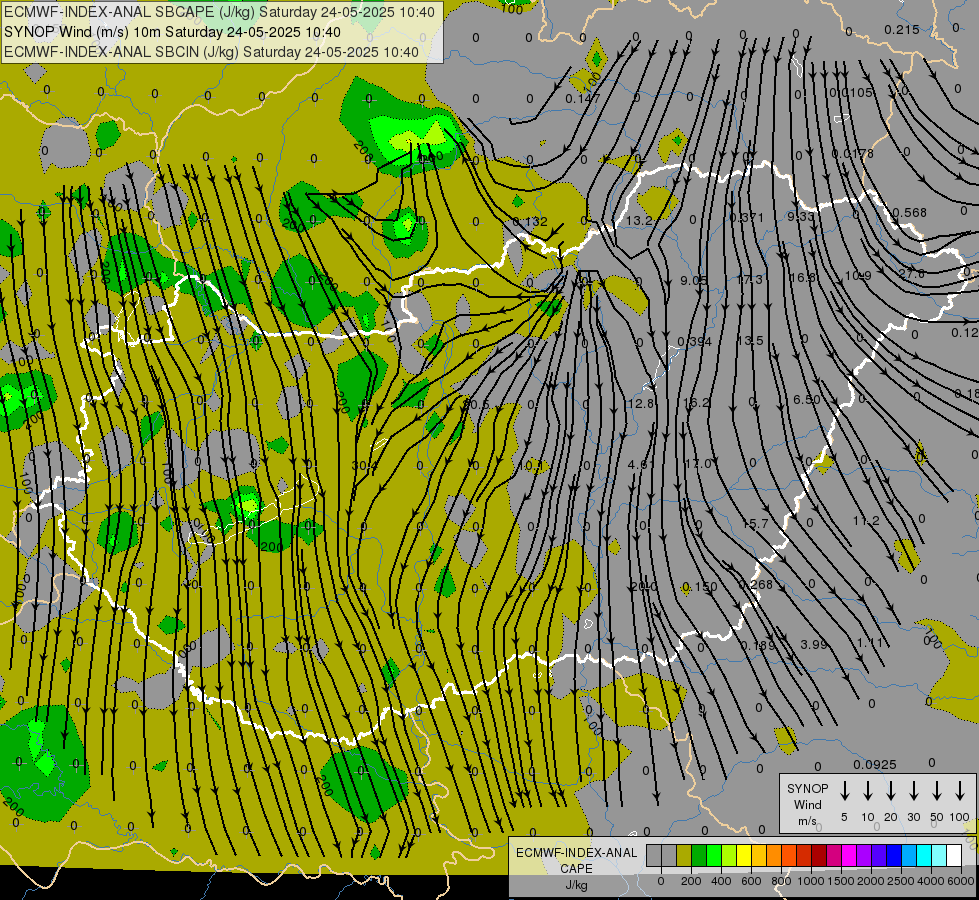
Task: Click the 0.371 value on the map
Action: point(747,217)
